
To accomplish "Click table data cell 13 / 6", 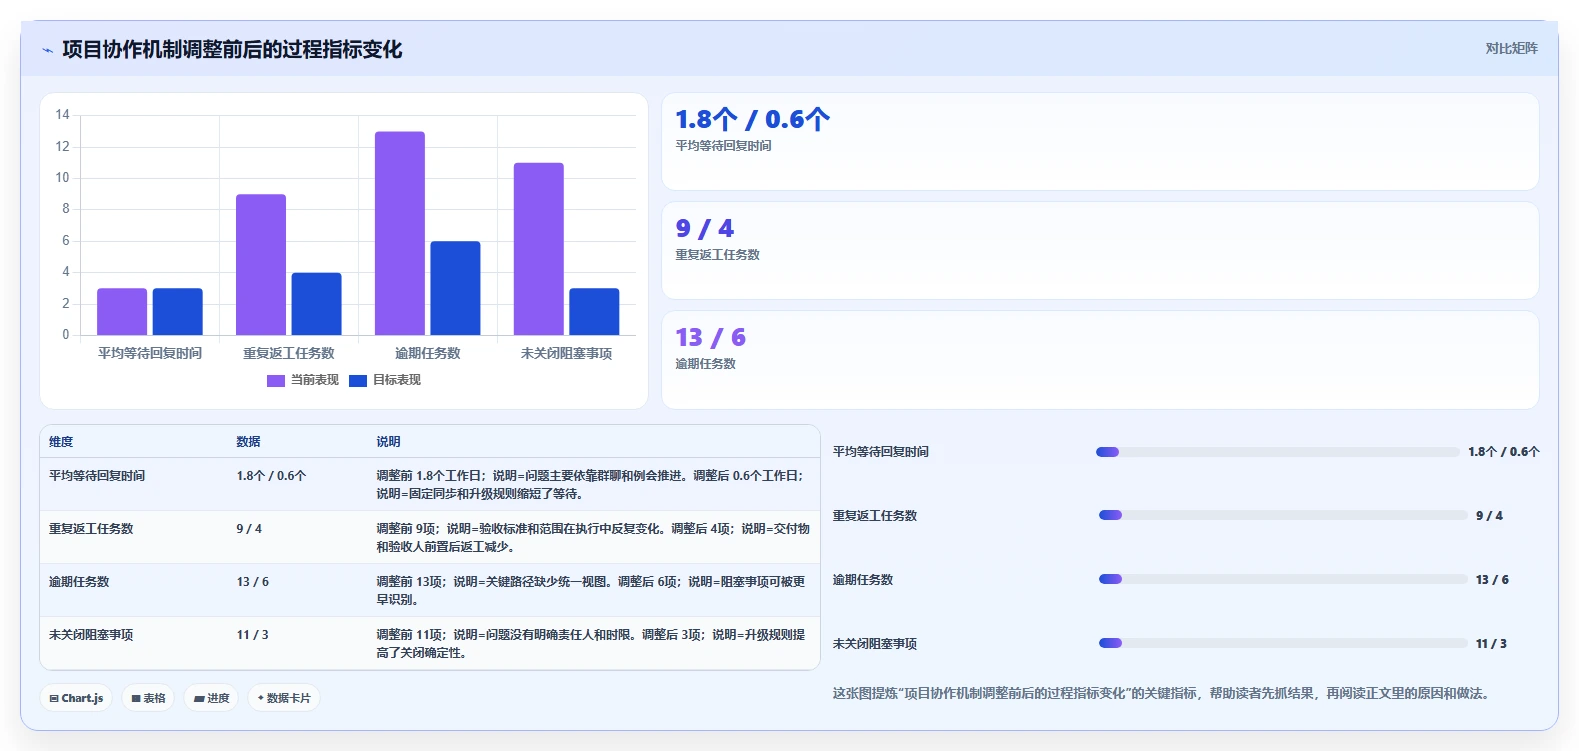I will coord(252,582).
